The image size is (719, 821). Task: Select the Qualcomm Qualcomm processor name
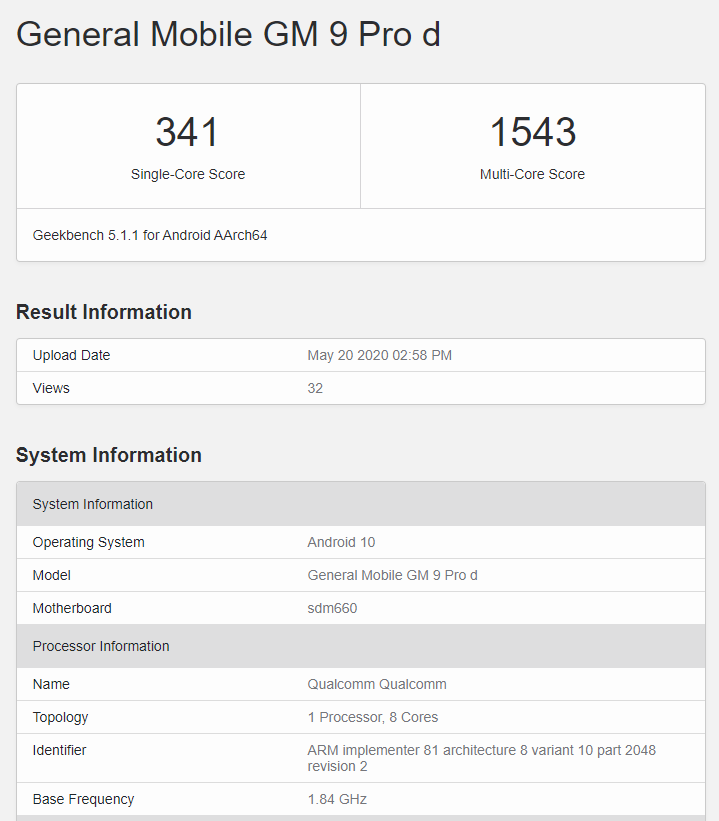pos(377,684)
